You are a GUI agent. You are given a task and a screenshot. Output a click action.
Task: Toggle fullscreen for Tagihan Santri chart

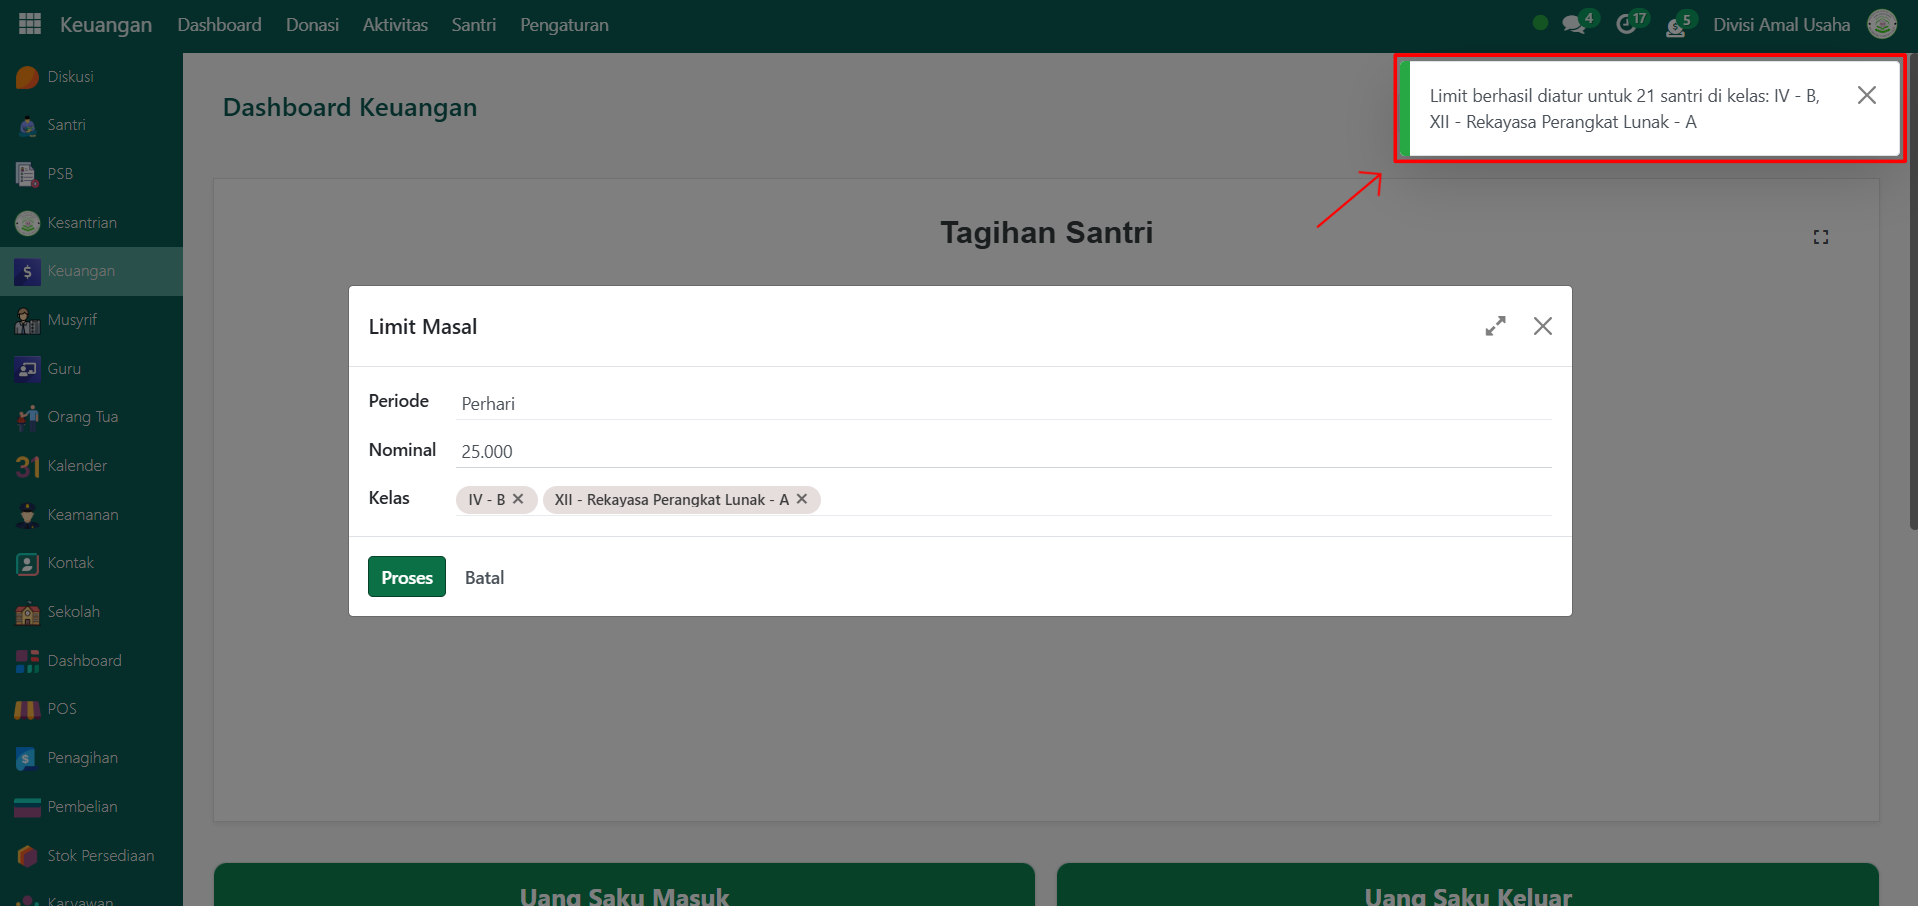[x=1820, y=237]
